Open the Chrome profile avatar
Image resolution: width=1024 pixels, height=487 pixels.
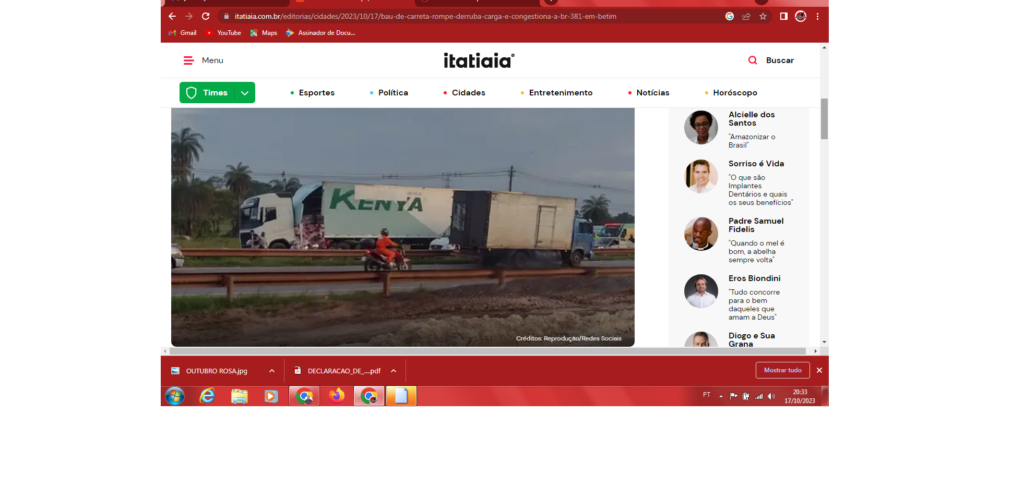(801, 16)
